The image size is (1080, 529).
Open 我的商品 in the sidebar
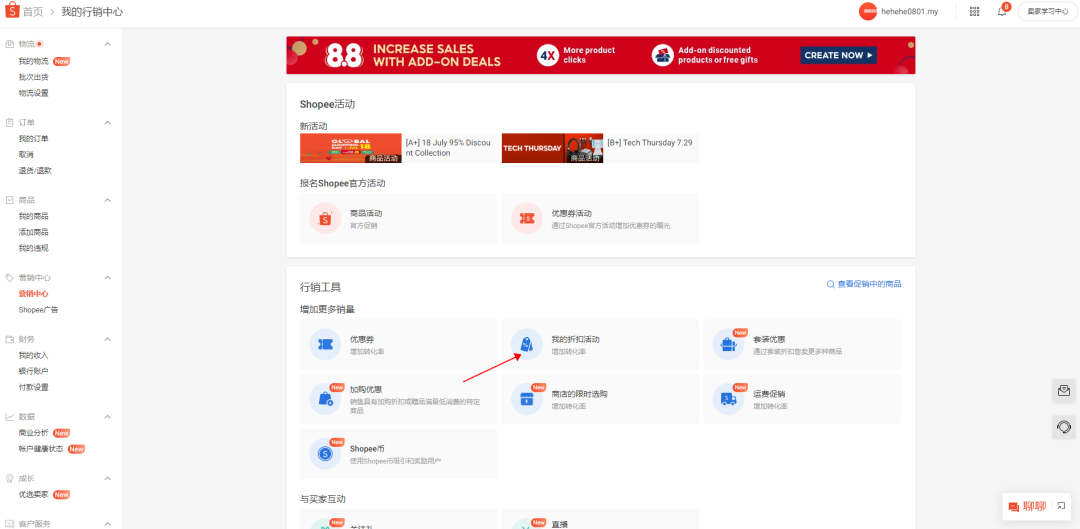[x=34, y=216]
